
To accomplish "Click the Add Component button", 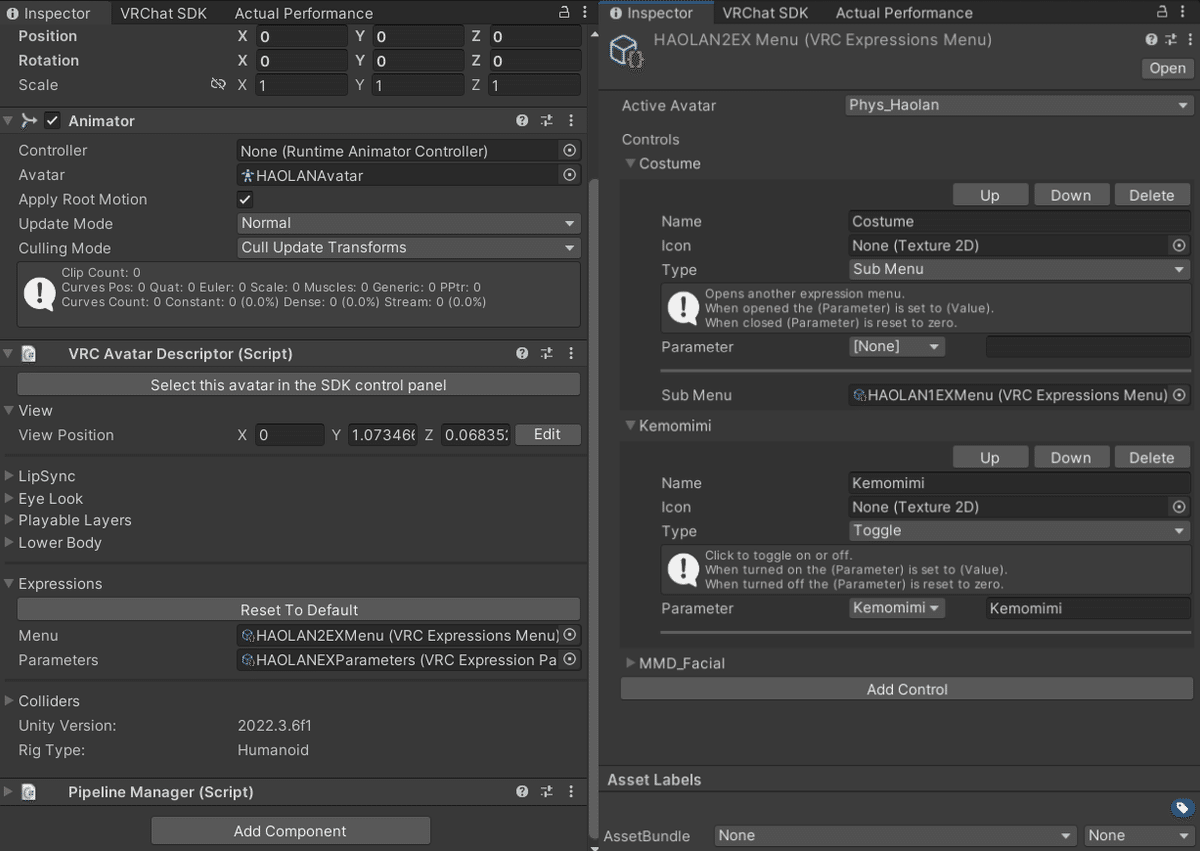I will click(291, 831).
